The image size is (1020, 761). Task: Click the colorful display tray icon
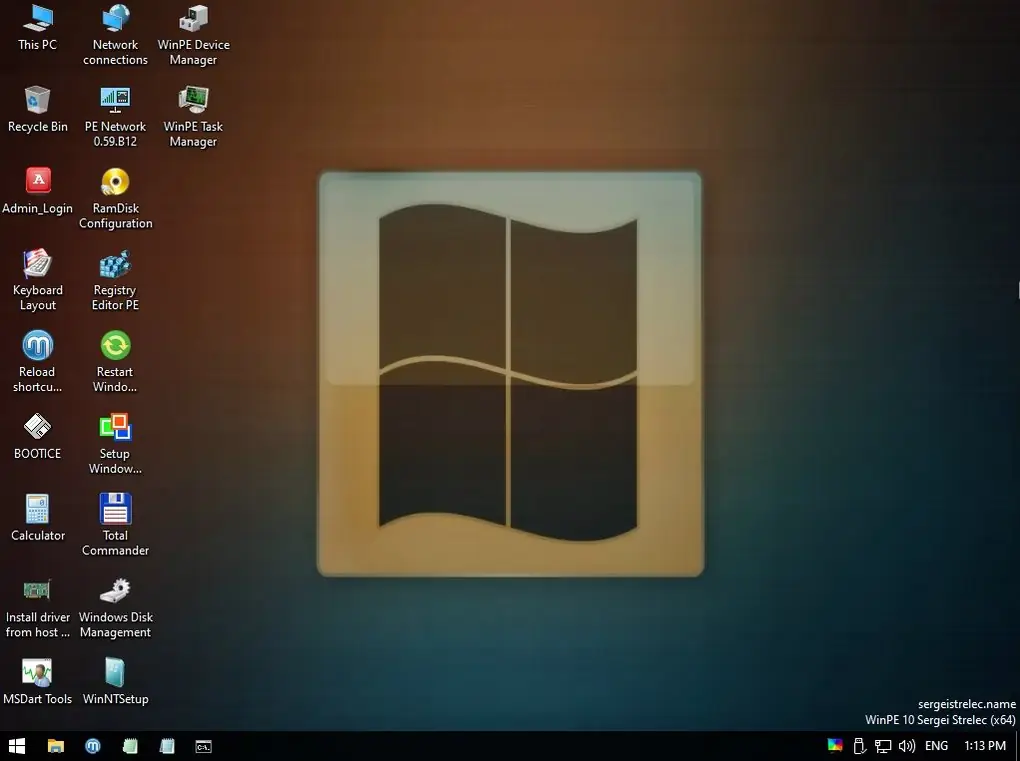[835, 745]
